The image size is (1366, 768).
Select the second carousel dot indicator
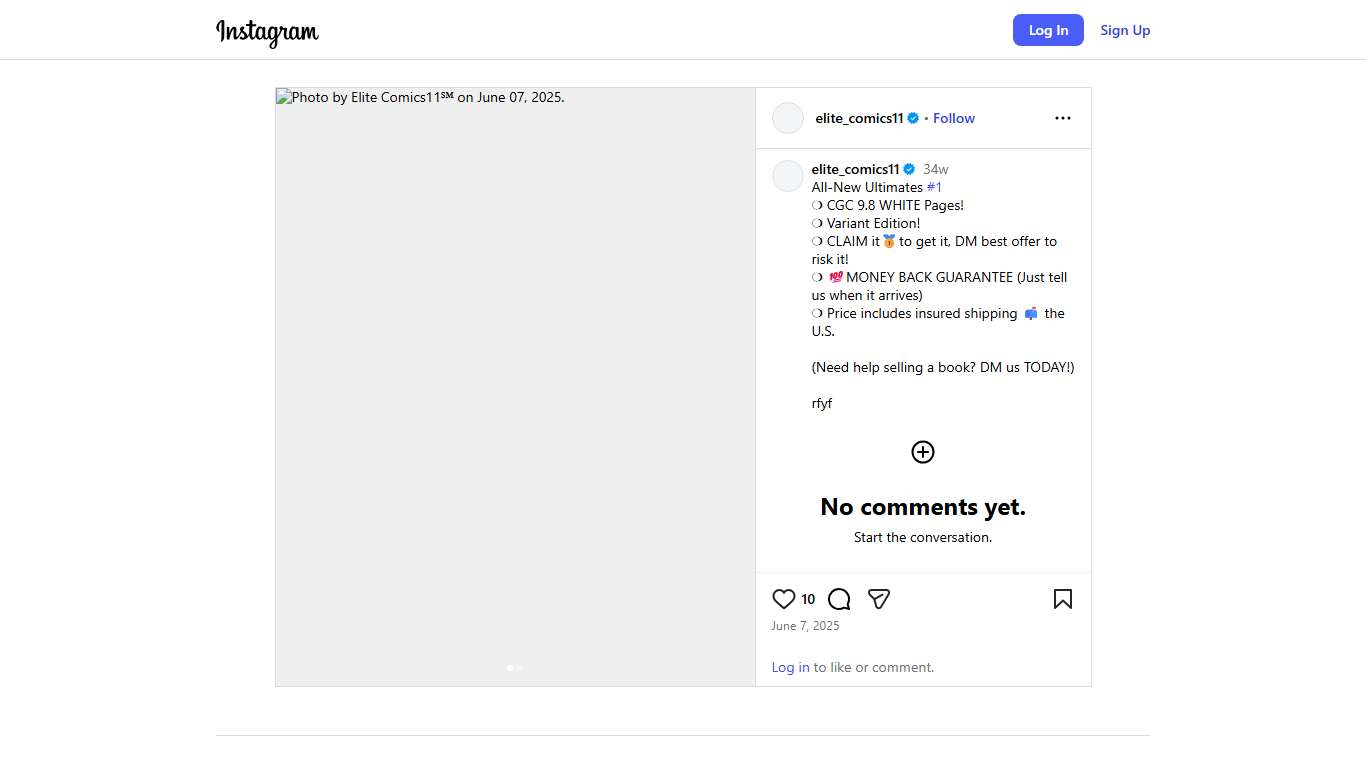tap(520, 667)
